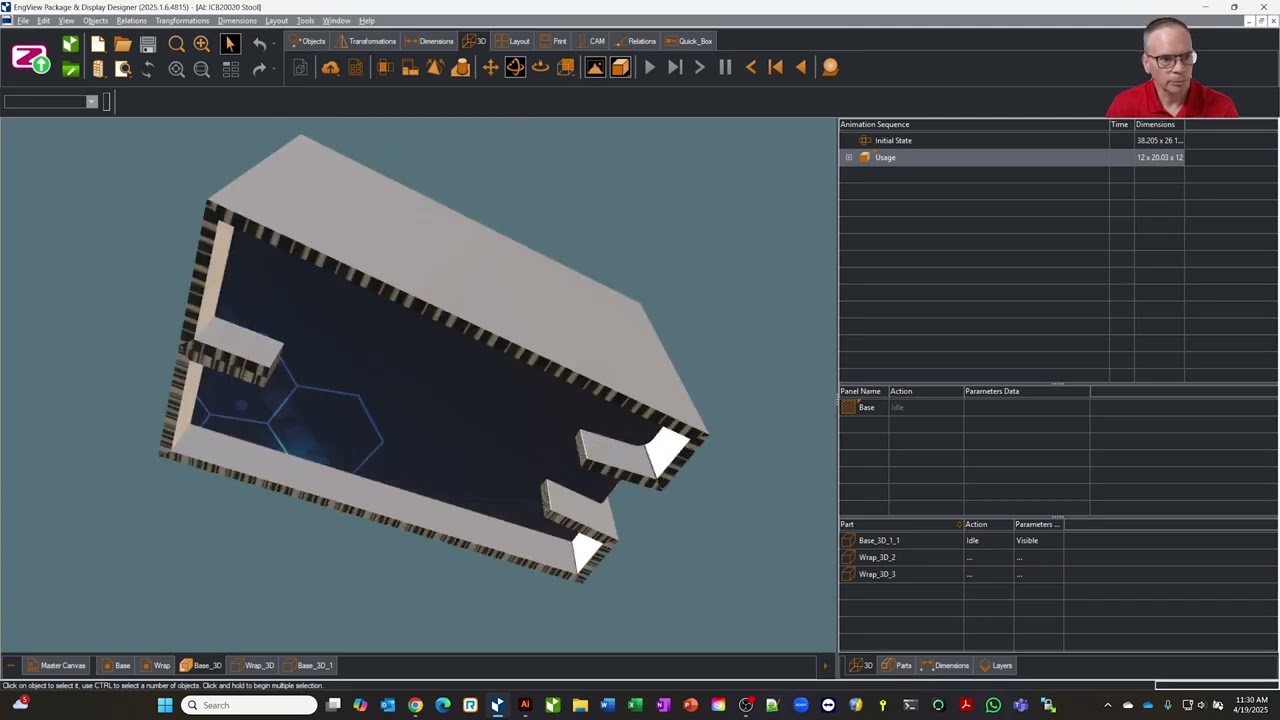This screenshot has width=1280, height=720.
Task: Open Adobe Illustrator from the taskbar
Action: pos(525,706)
